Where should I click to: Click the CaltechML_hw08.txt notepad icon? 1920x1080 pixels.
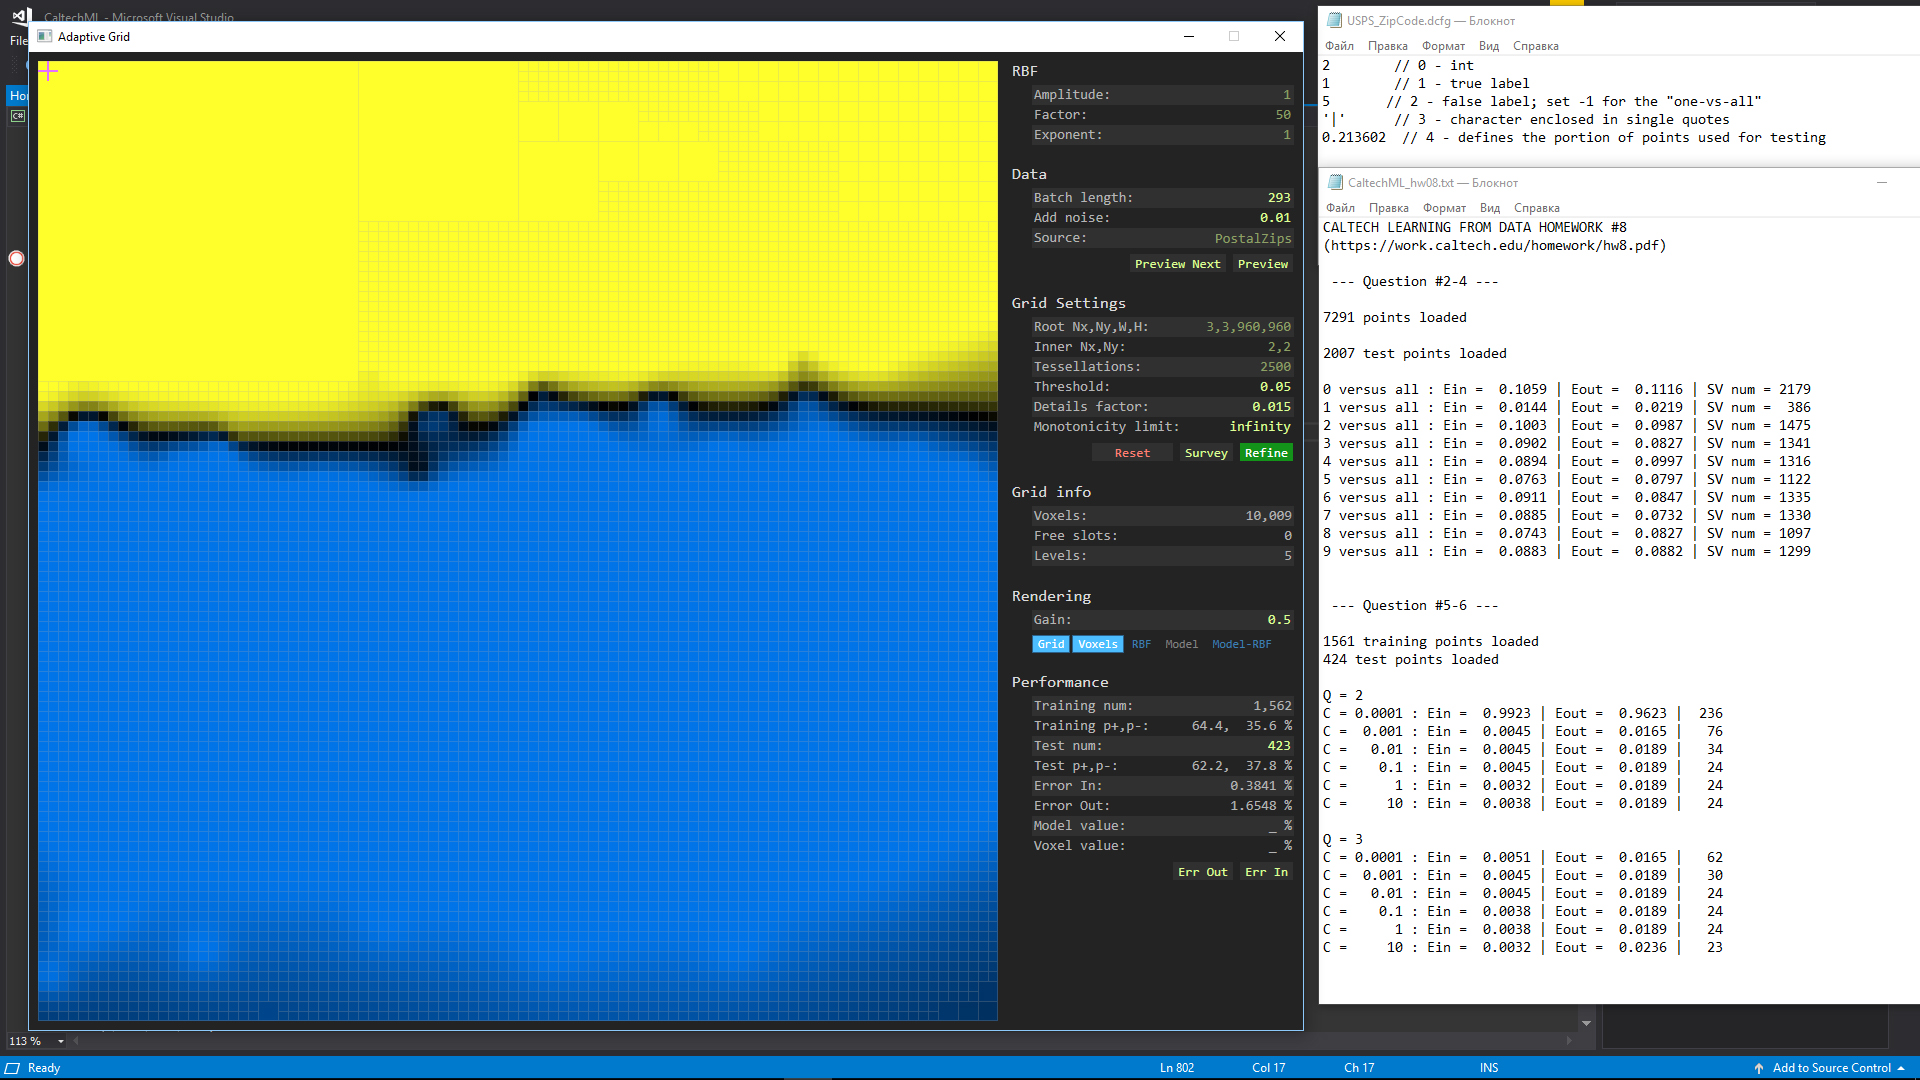[1335, 182]
